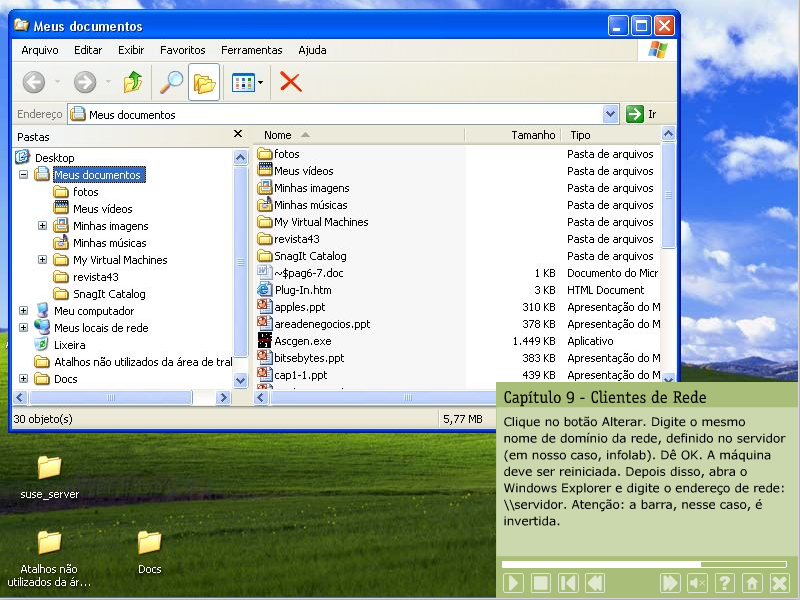The image size is (800, 600).
Task: Collapse the Meus documentos tree node
Action: 23,175
